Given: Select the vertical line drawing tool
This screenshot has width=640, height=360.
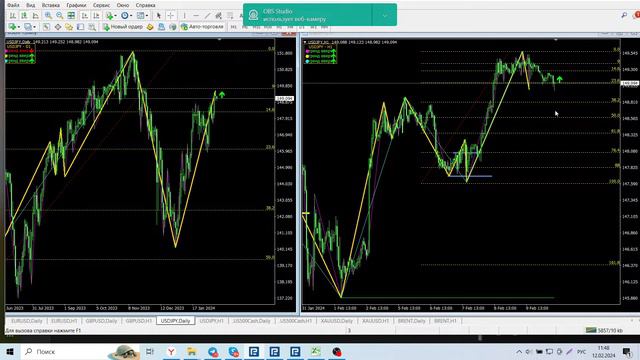Looking at the screenshot, I should point(184,16).
